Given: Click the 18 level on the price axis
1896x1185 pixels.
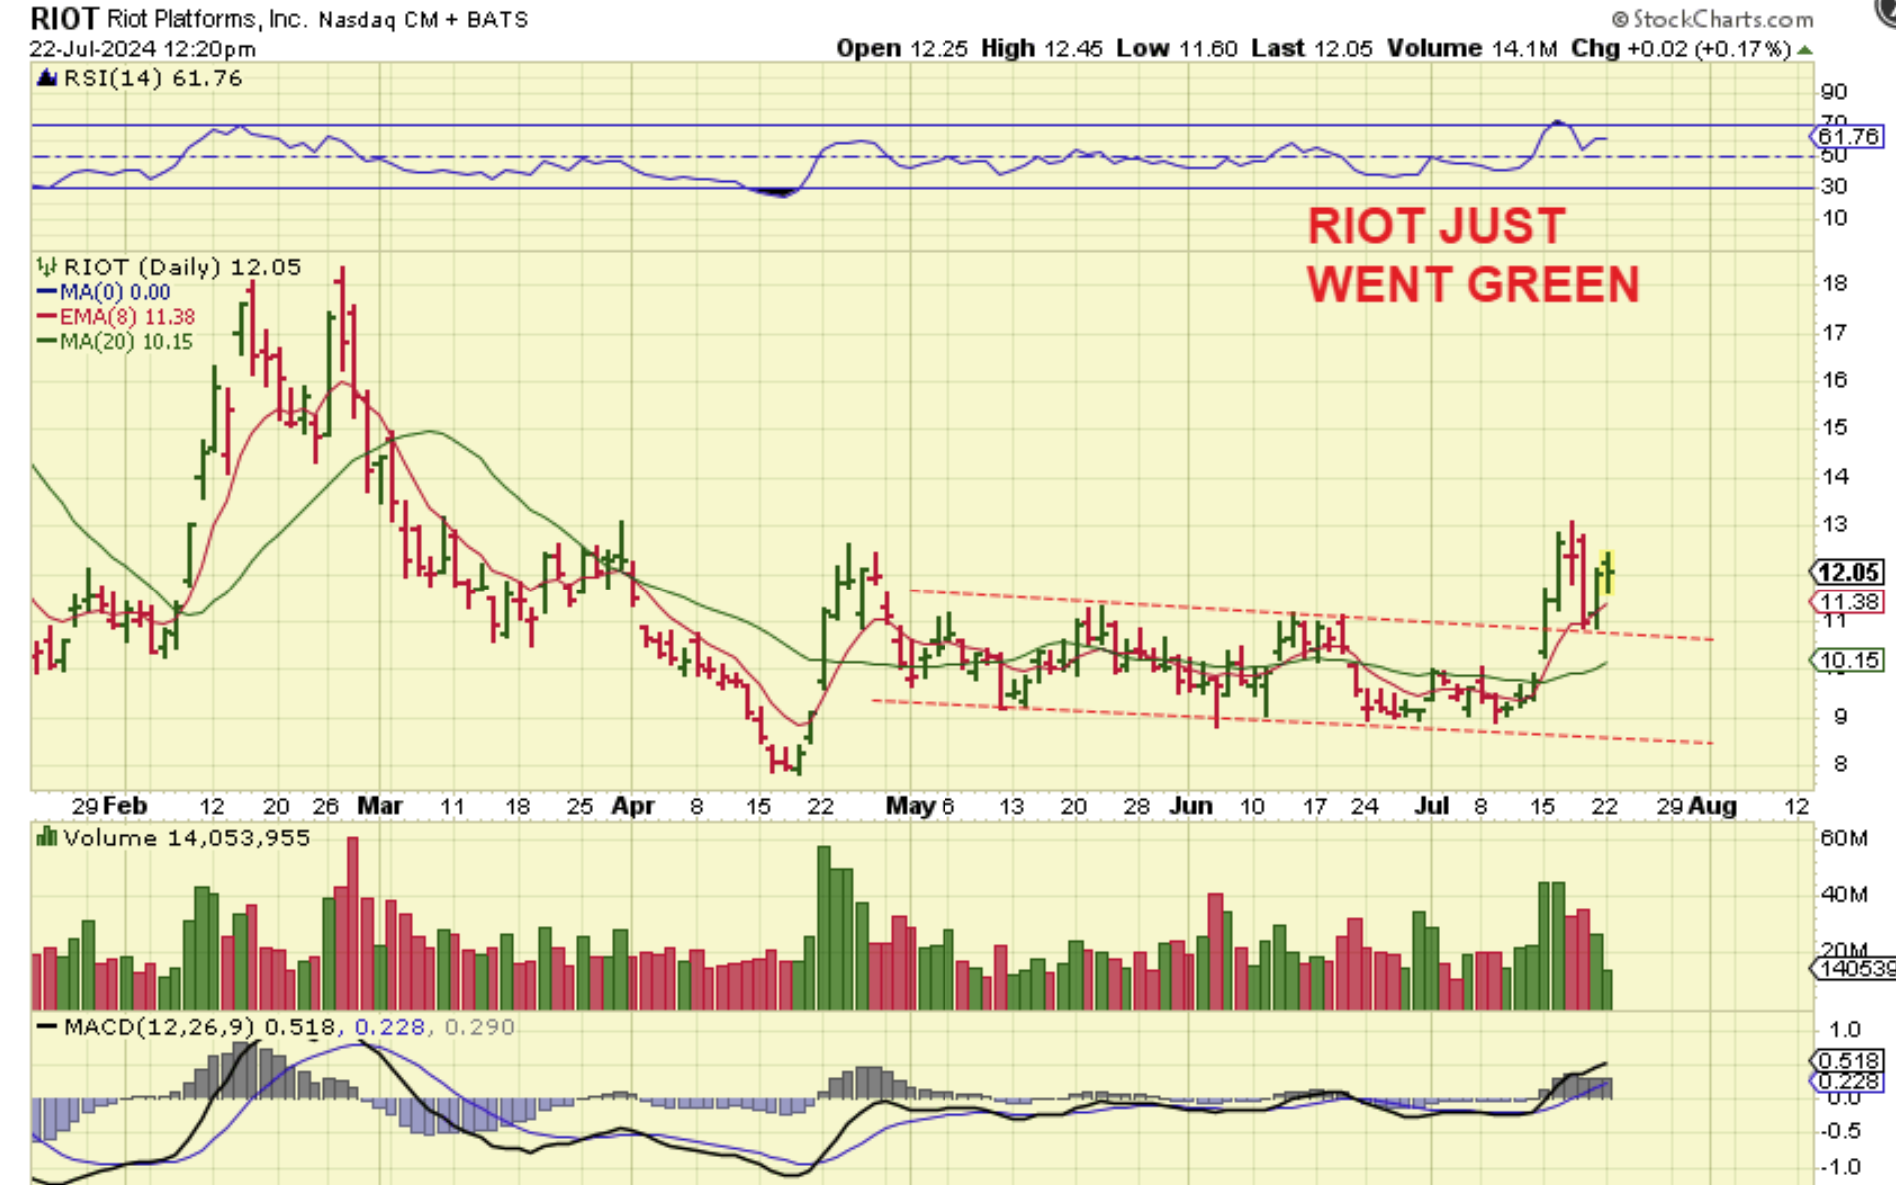Looking at the screenshot, I should (1834, 284).
